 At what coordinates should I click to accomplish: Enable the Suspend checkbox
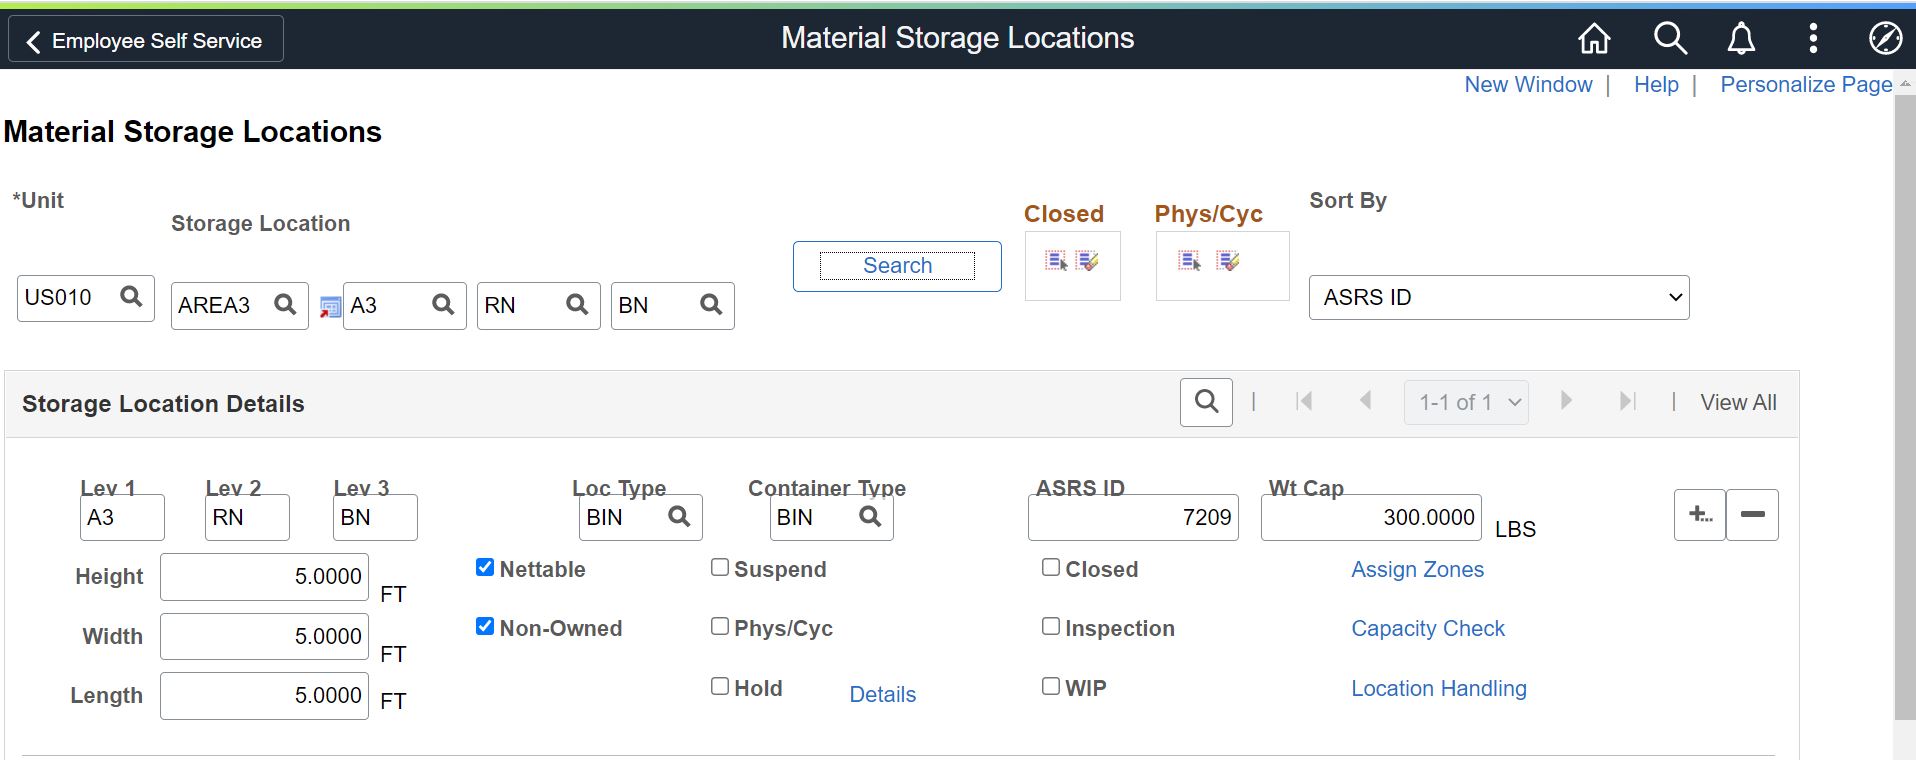pyautogui.click(x=720, y=568)
